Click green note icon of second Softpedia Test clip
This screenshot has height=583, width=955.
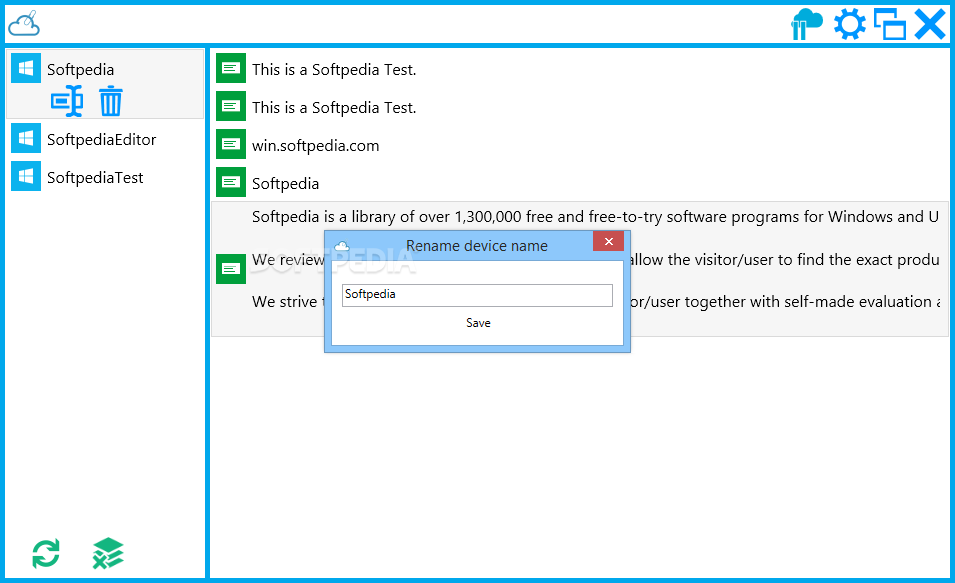click(x=231, y=106)
